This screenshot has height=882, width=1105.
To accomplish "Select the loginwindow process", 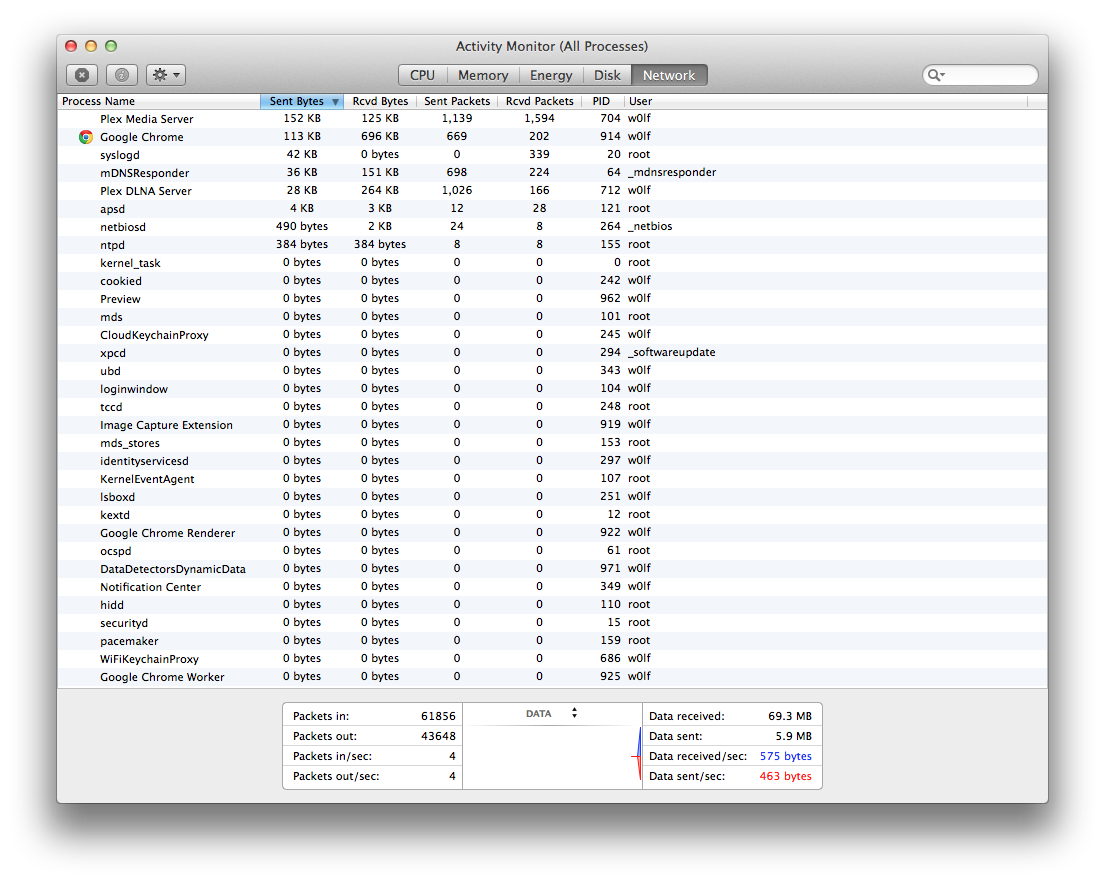I will [552, 389].
